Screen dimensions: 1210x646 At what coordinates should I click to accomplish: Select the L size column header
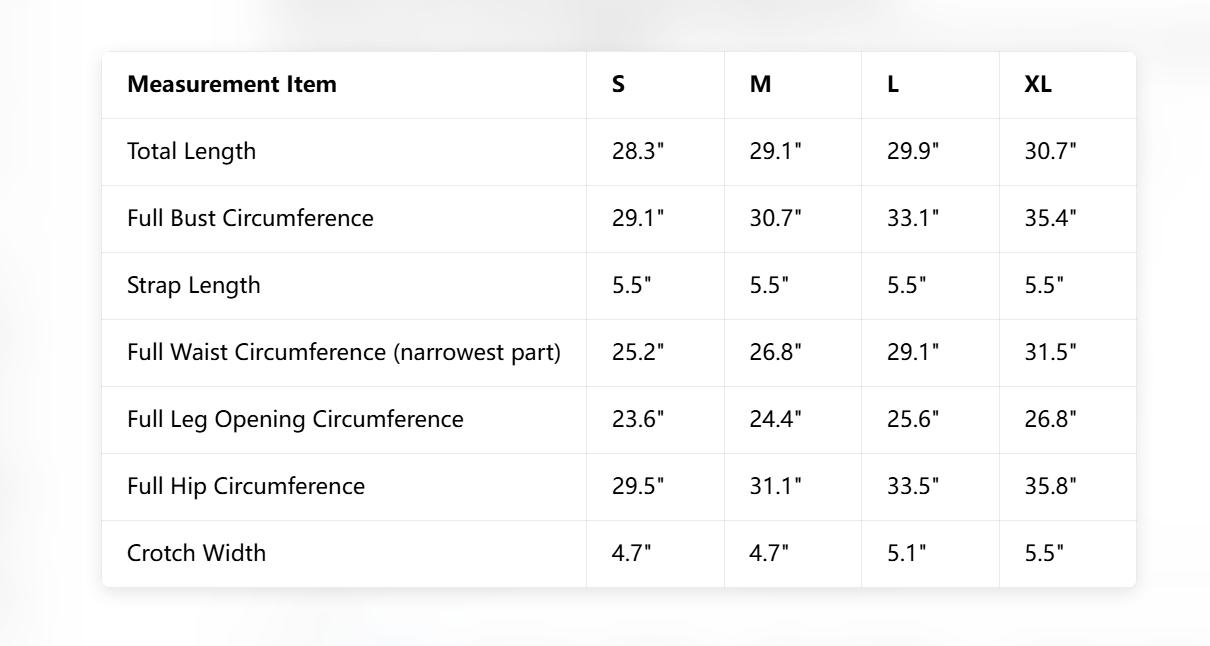(893, 85)
